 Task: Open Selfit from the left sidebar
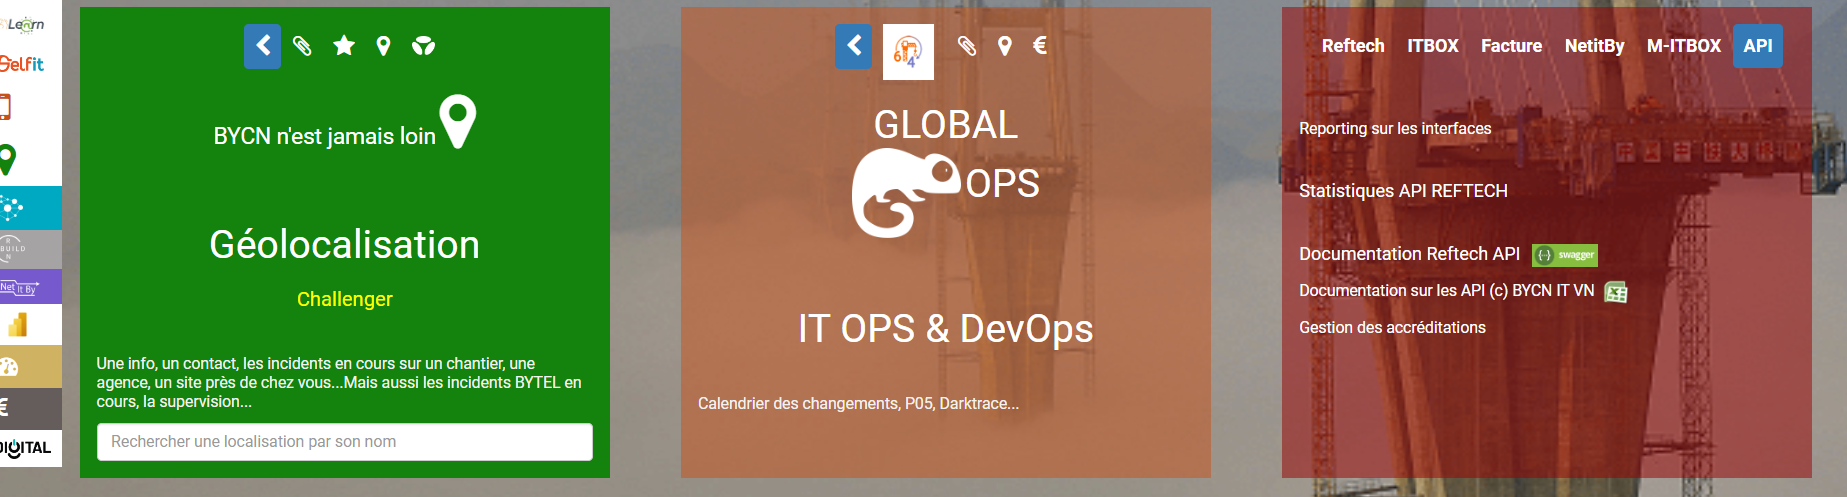point(22,64)
